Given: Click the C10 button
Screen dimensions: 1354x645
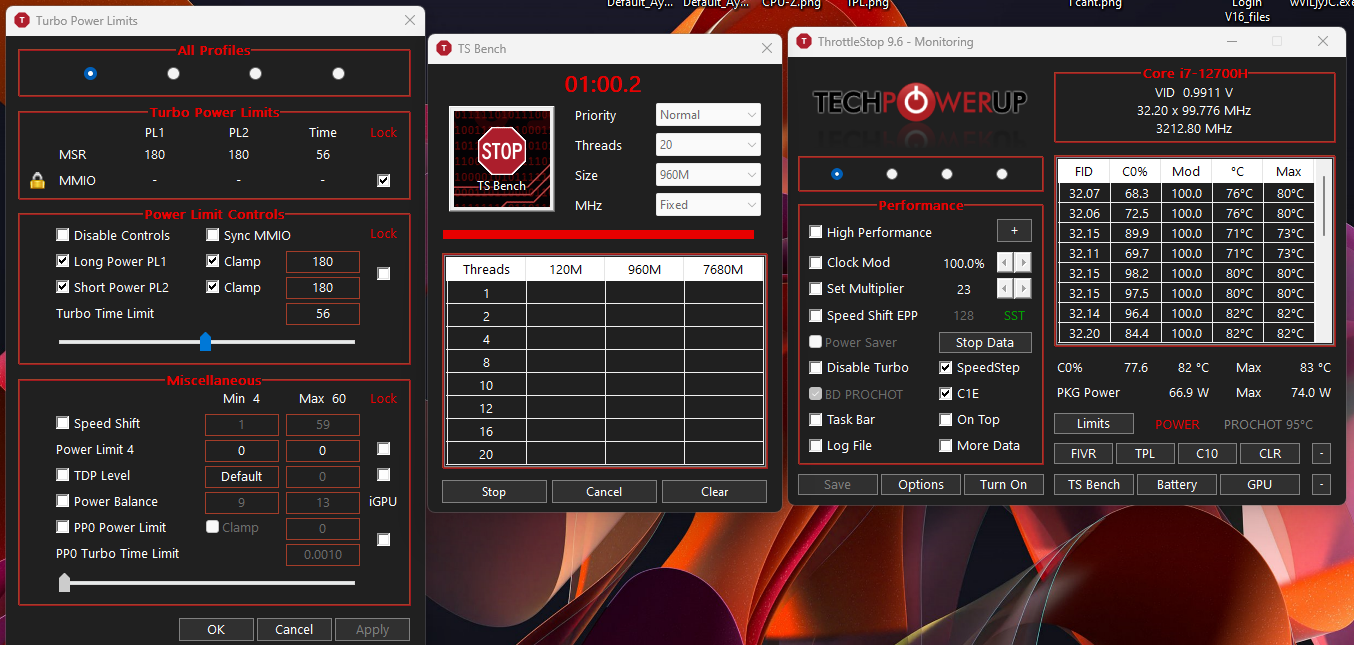Looking at the screenshot, I should click(1207, 454).
